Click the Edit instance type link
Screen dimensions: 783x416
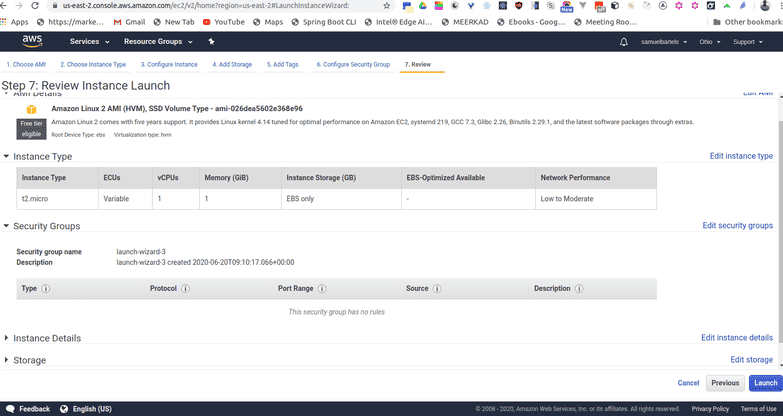coord(741,156)
